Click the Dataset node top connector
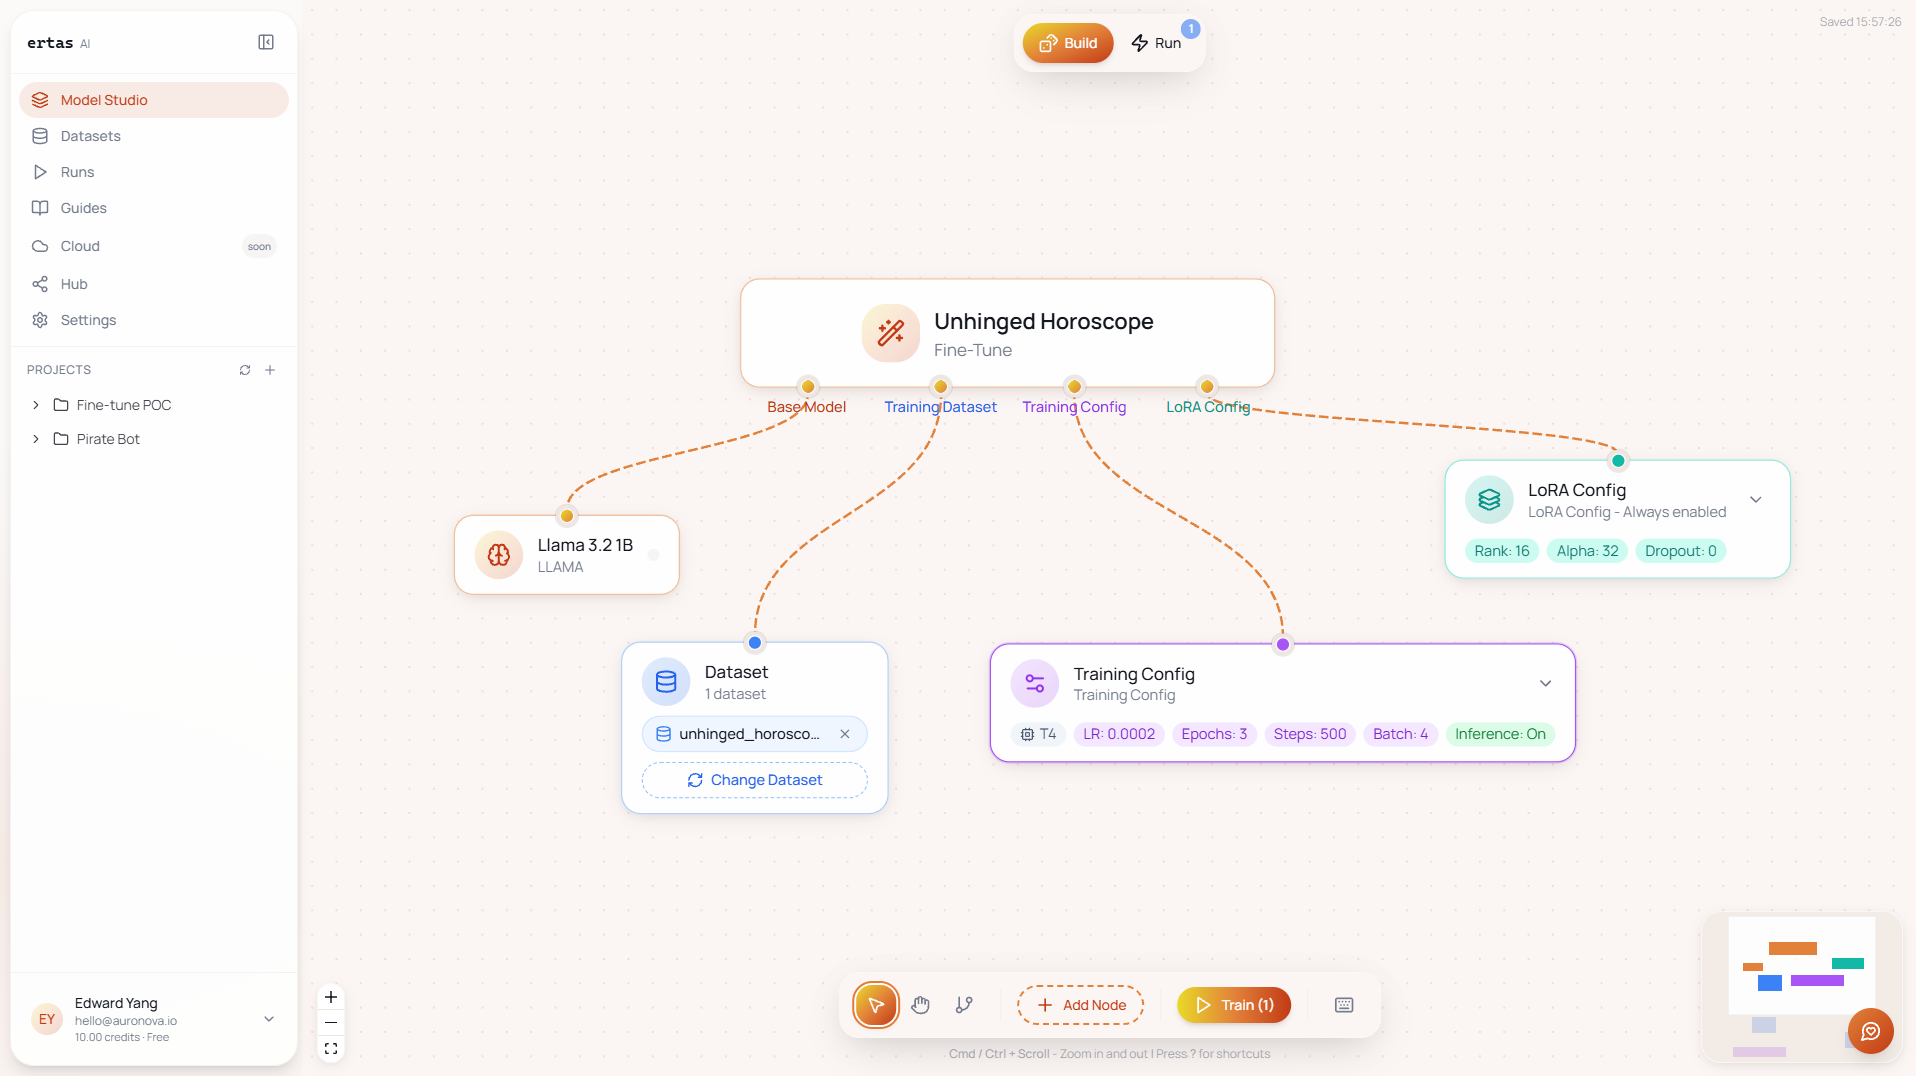The width and height of the screenshot is (1916, 1076). point(755,643)
